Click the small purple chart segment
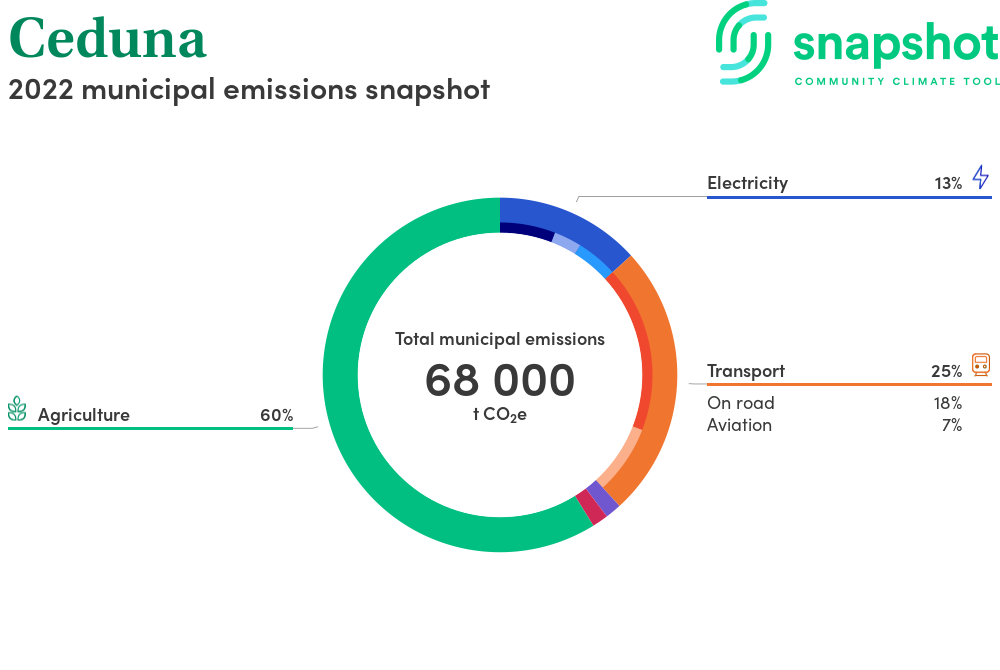The height and width of the screenshot is (670, 1000). point(603,497)
